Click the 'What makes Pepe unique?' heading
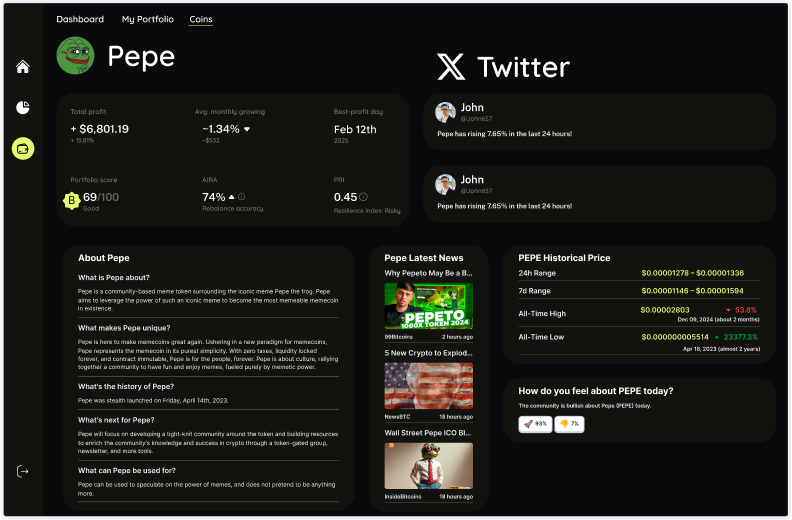Image resolution: width=792 pixels, height=520 pixels. 124,328
